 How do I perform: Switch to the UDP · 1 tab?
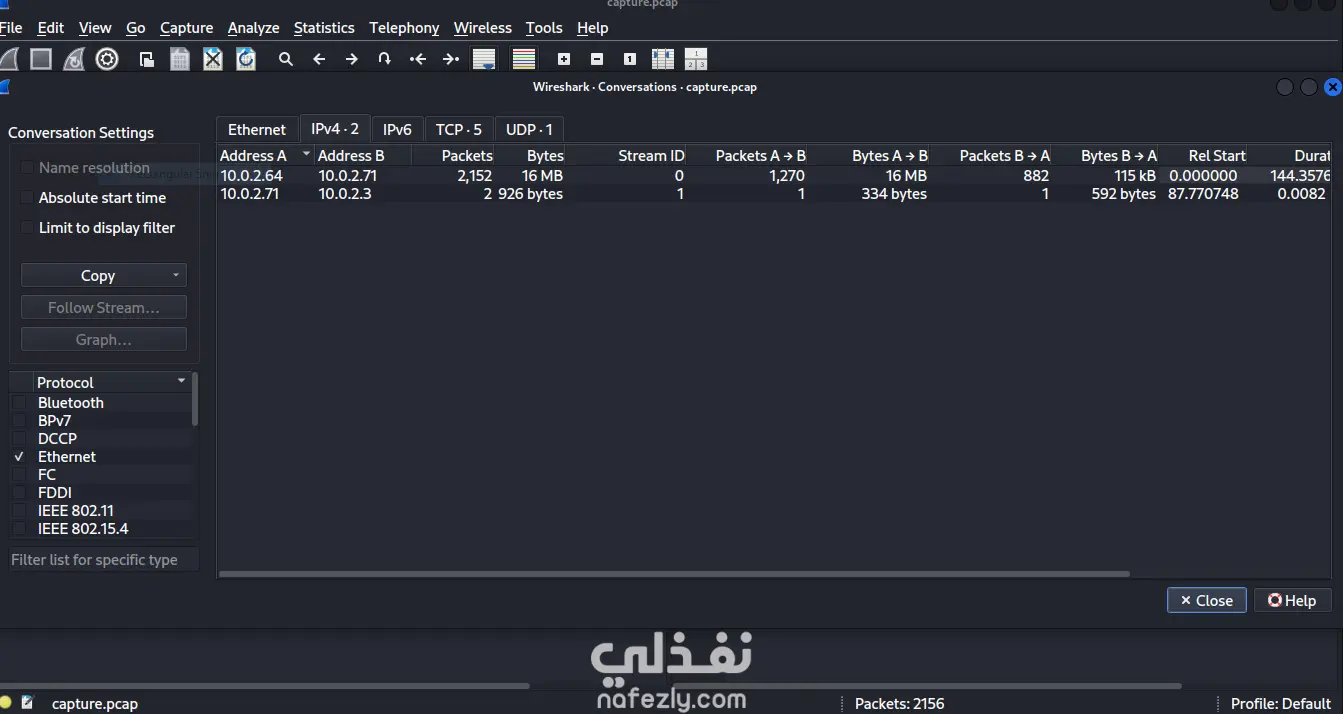529,129
